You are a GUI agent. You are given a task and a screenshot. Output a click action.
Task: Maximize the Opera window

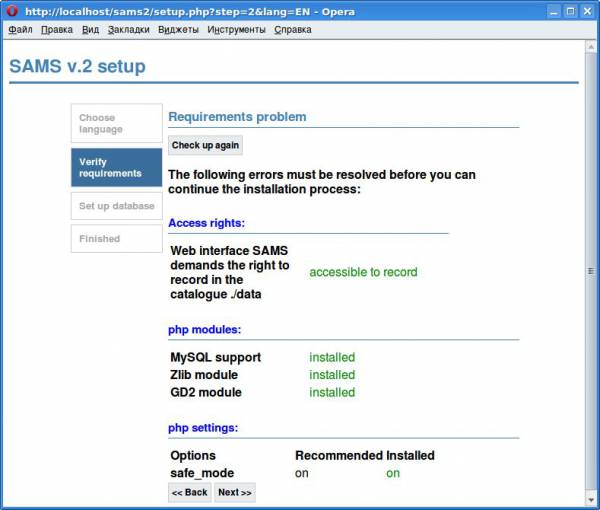(x=571, y=11)
